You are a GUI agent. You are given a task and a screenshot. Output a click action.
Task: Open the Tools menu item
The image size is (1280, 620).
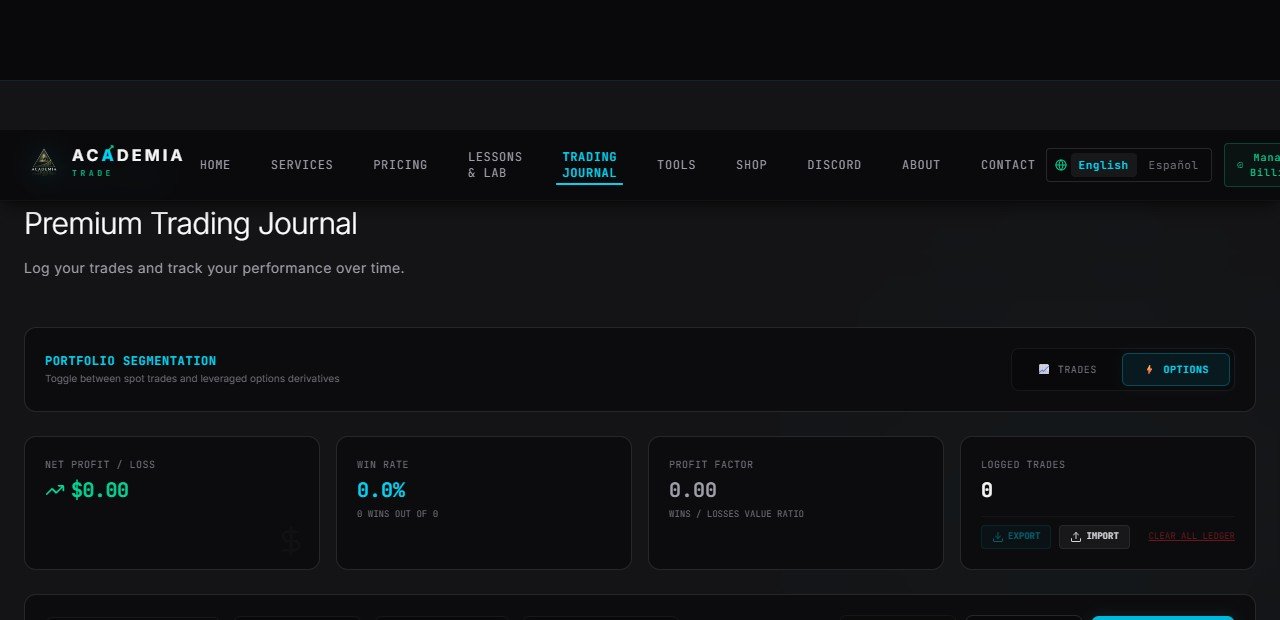pyautogui.click(x=676, y=165)
